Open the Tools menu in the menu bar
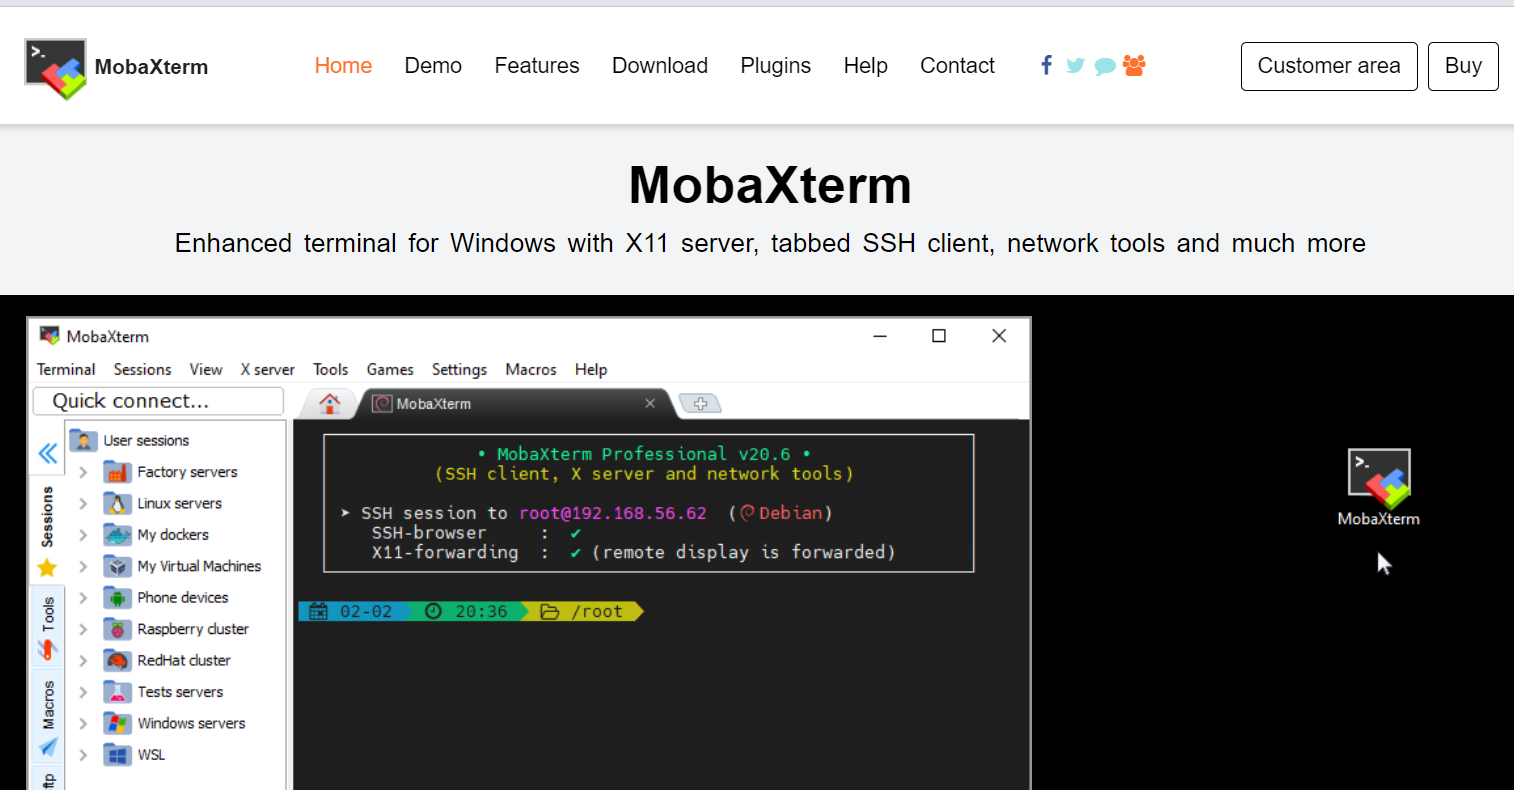The width and height of the screenshot is (1514, 790). pos(330,369)
